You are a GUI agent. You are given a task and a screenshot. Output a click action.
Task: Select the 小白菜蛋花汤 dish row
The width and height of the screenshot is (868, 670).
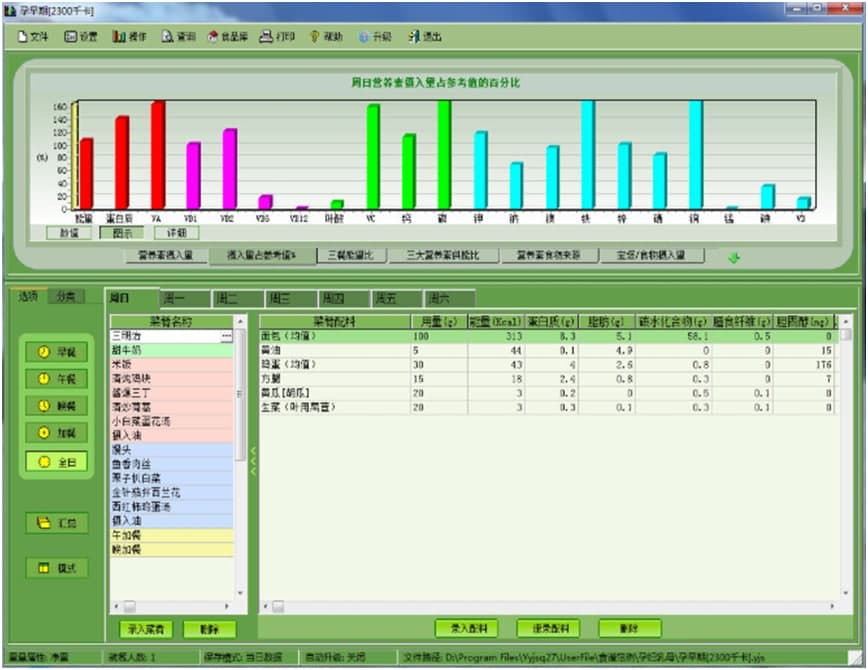pos(172,421)
